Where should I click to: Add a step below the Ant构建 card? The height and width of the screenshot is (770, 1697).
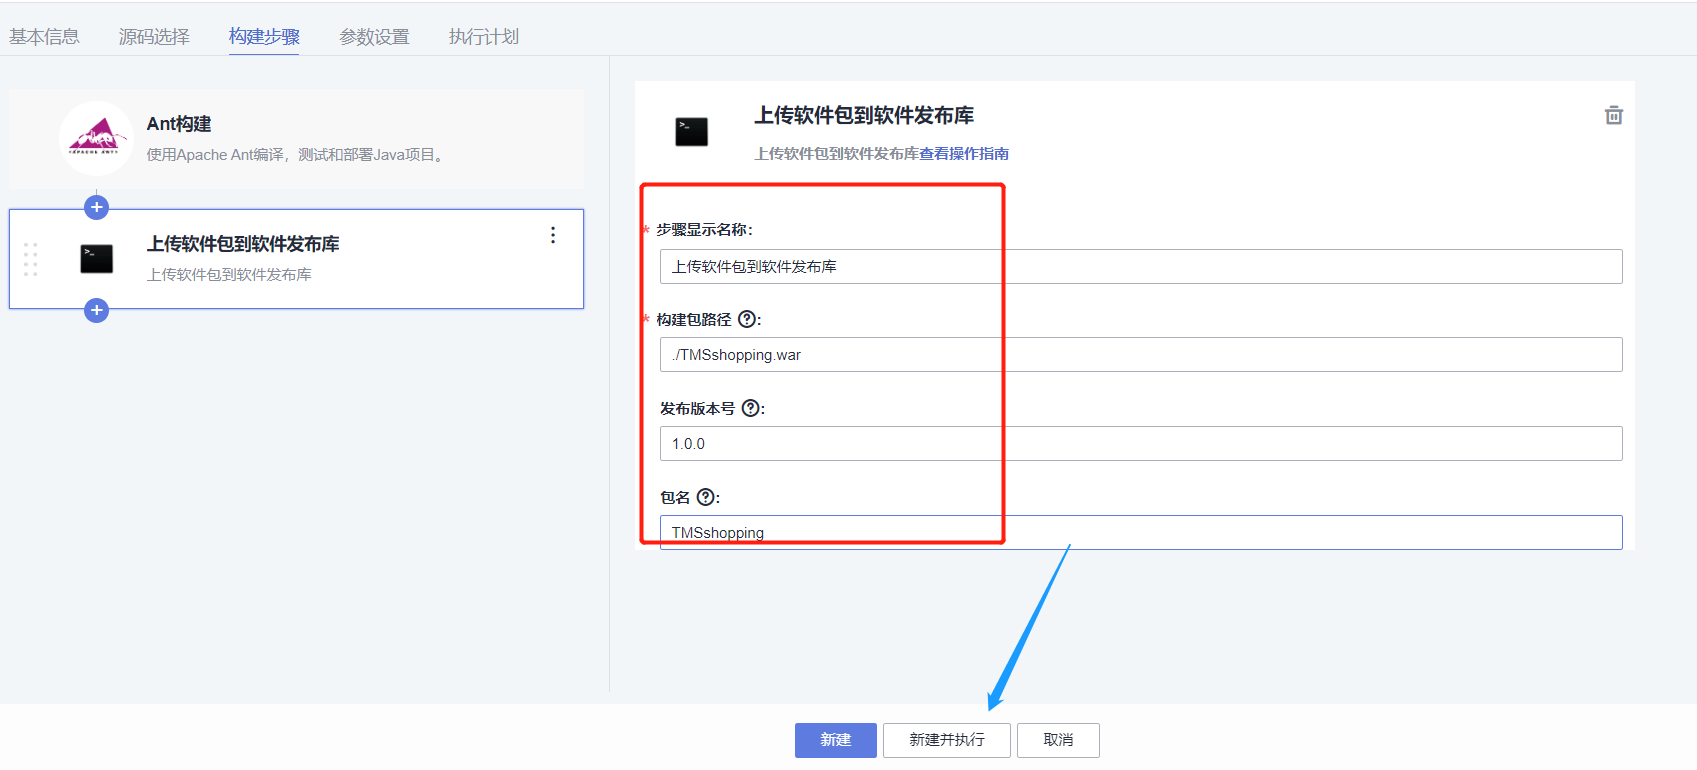tap(96, 207)
